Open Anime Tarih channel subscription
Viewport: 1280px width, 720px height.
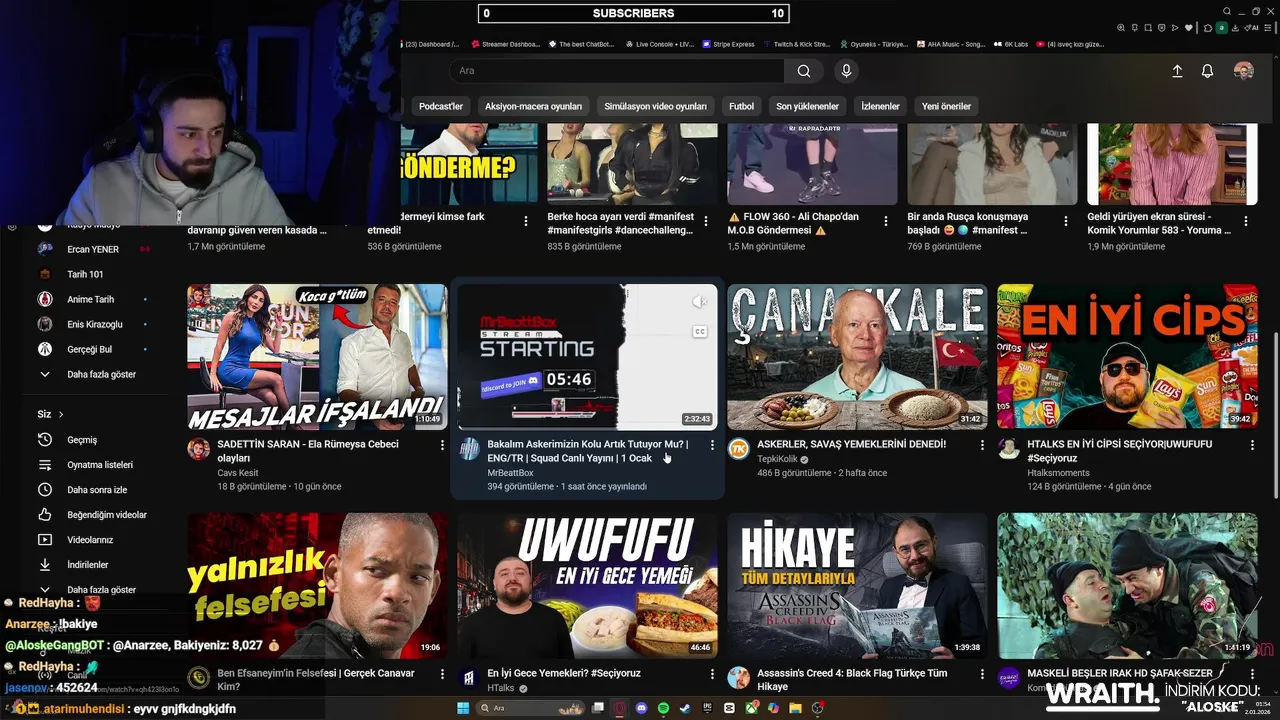[95, 299]
